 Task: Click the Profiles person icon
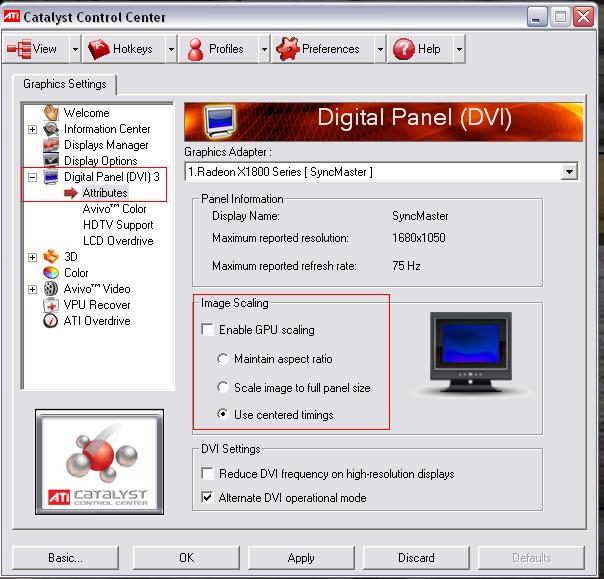pyautogui.click(x=196, y=49)
